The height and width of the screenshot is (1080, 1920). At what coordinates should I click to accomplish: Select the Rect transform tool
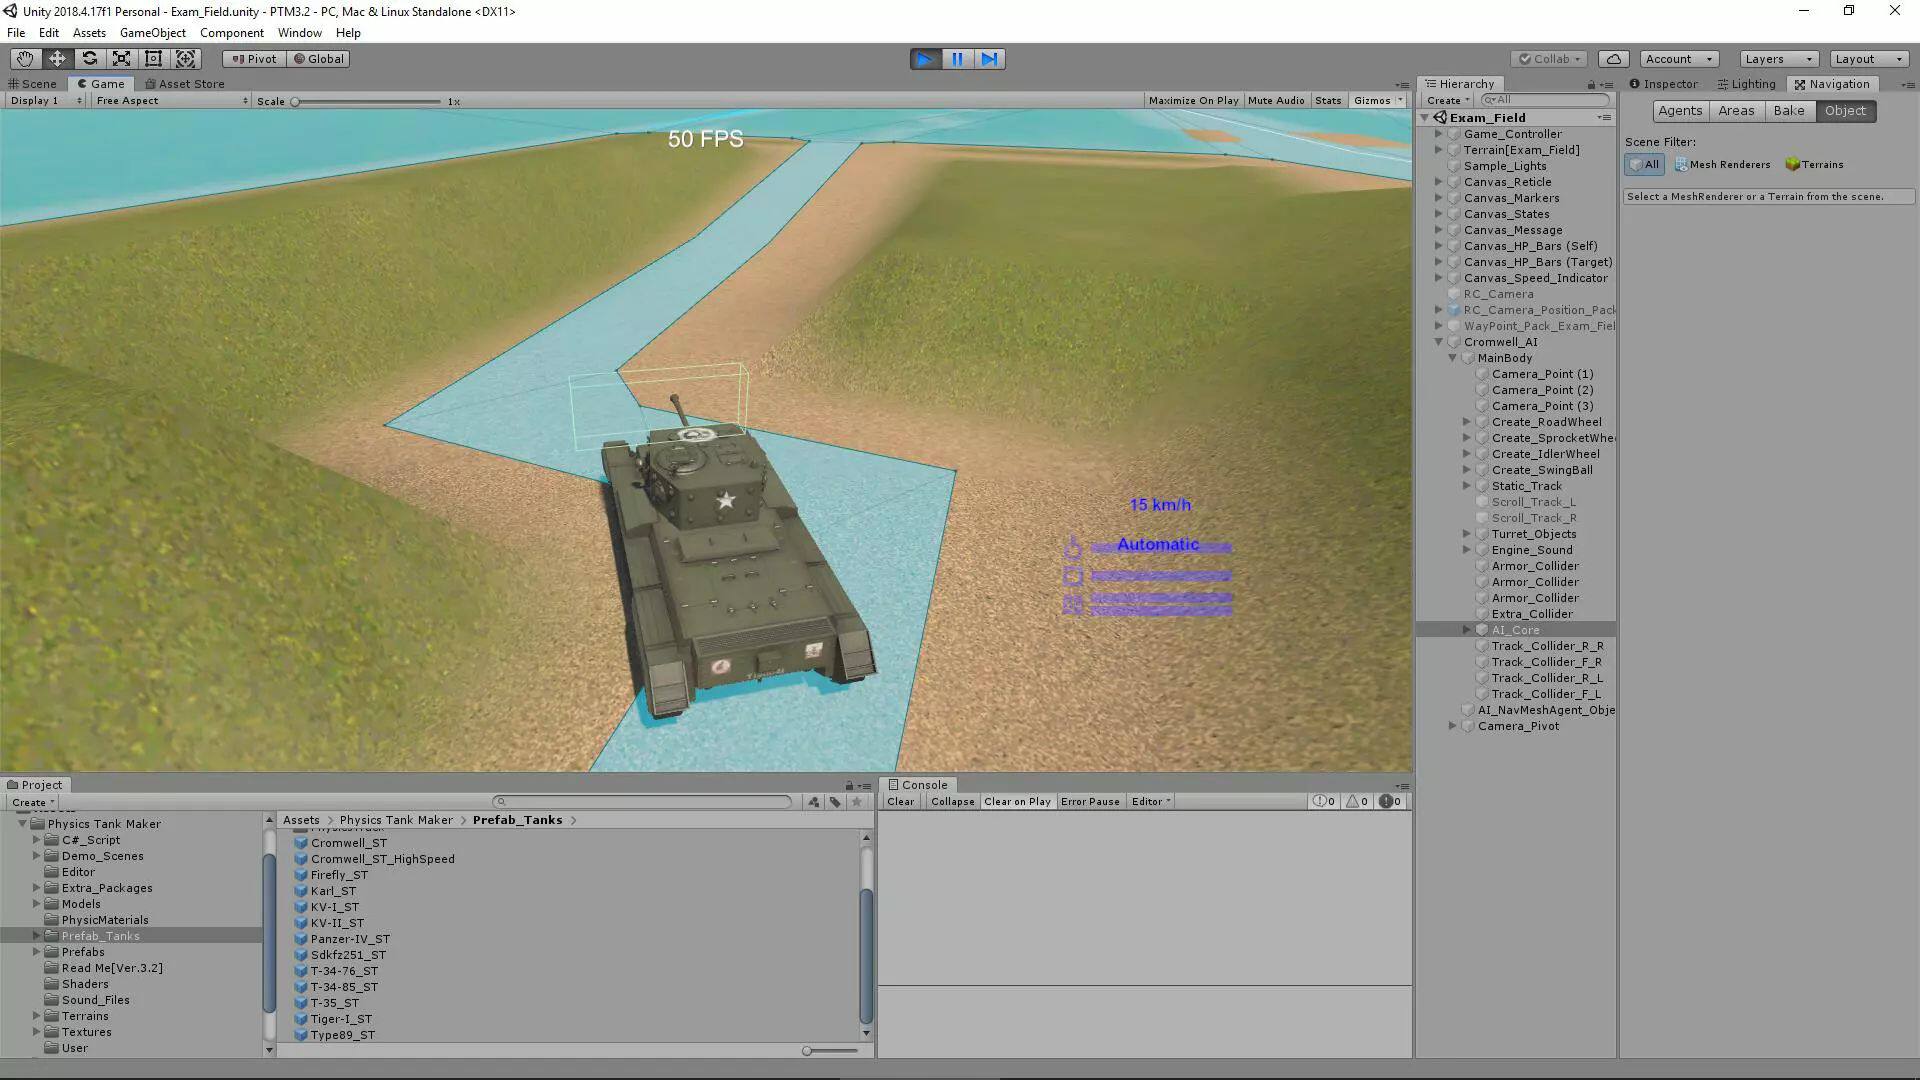tap(153, 59)
